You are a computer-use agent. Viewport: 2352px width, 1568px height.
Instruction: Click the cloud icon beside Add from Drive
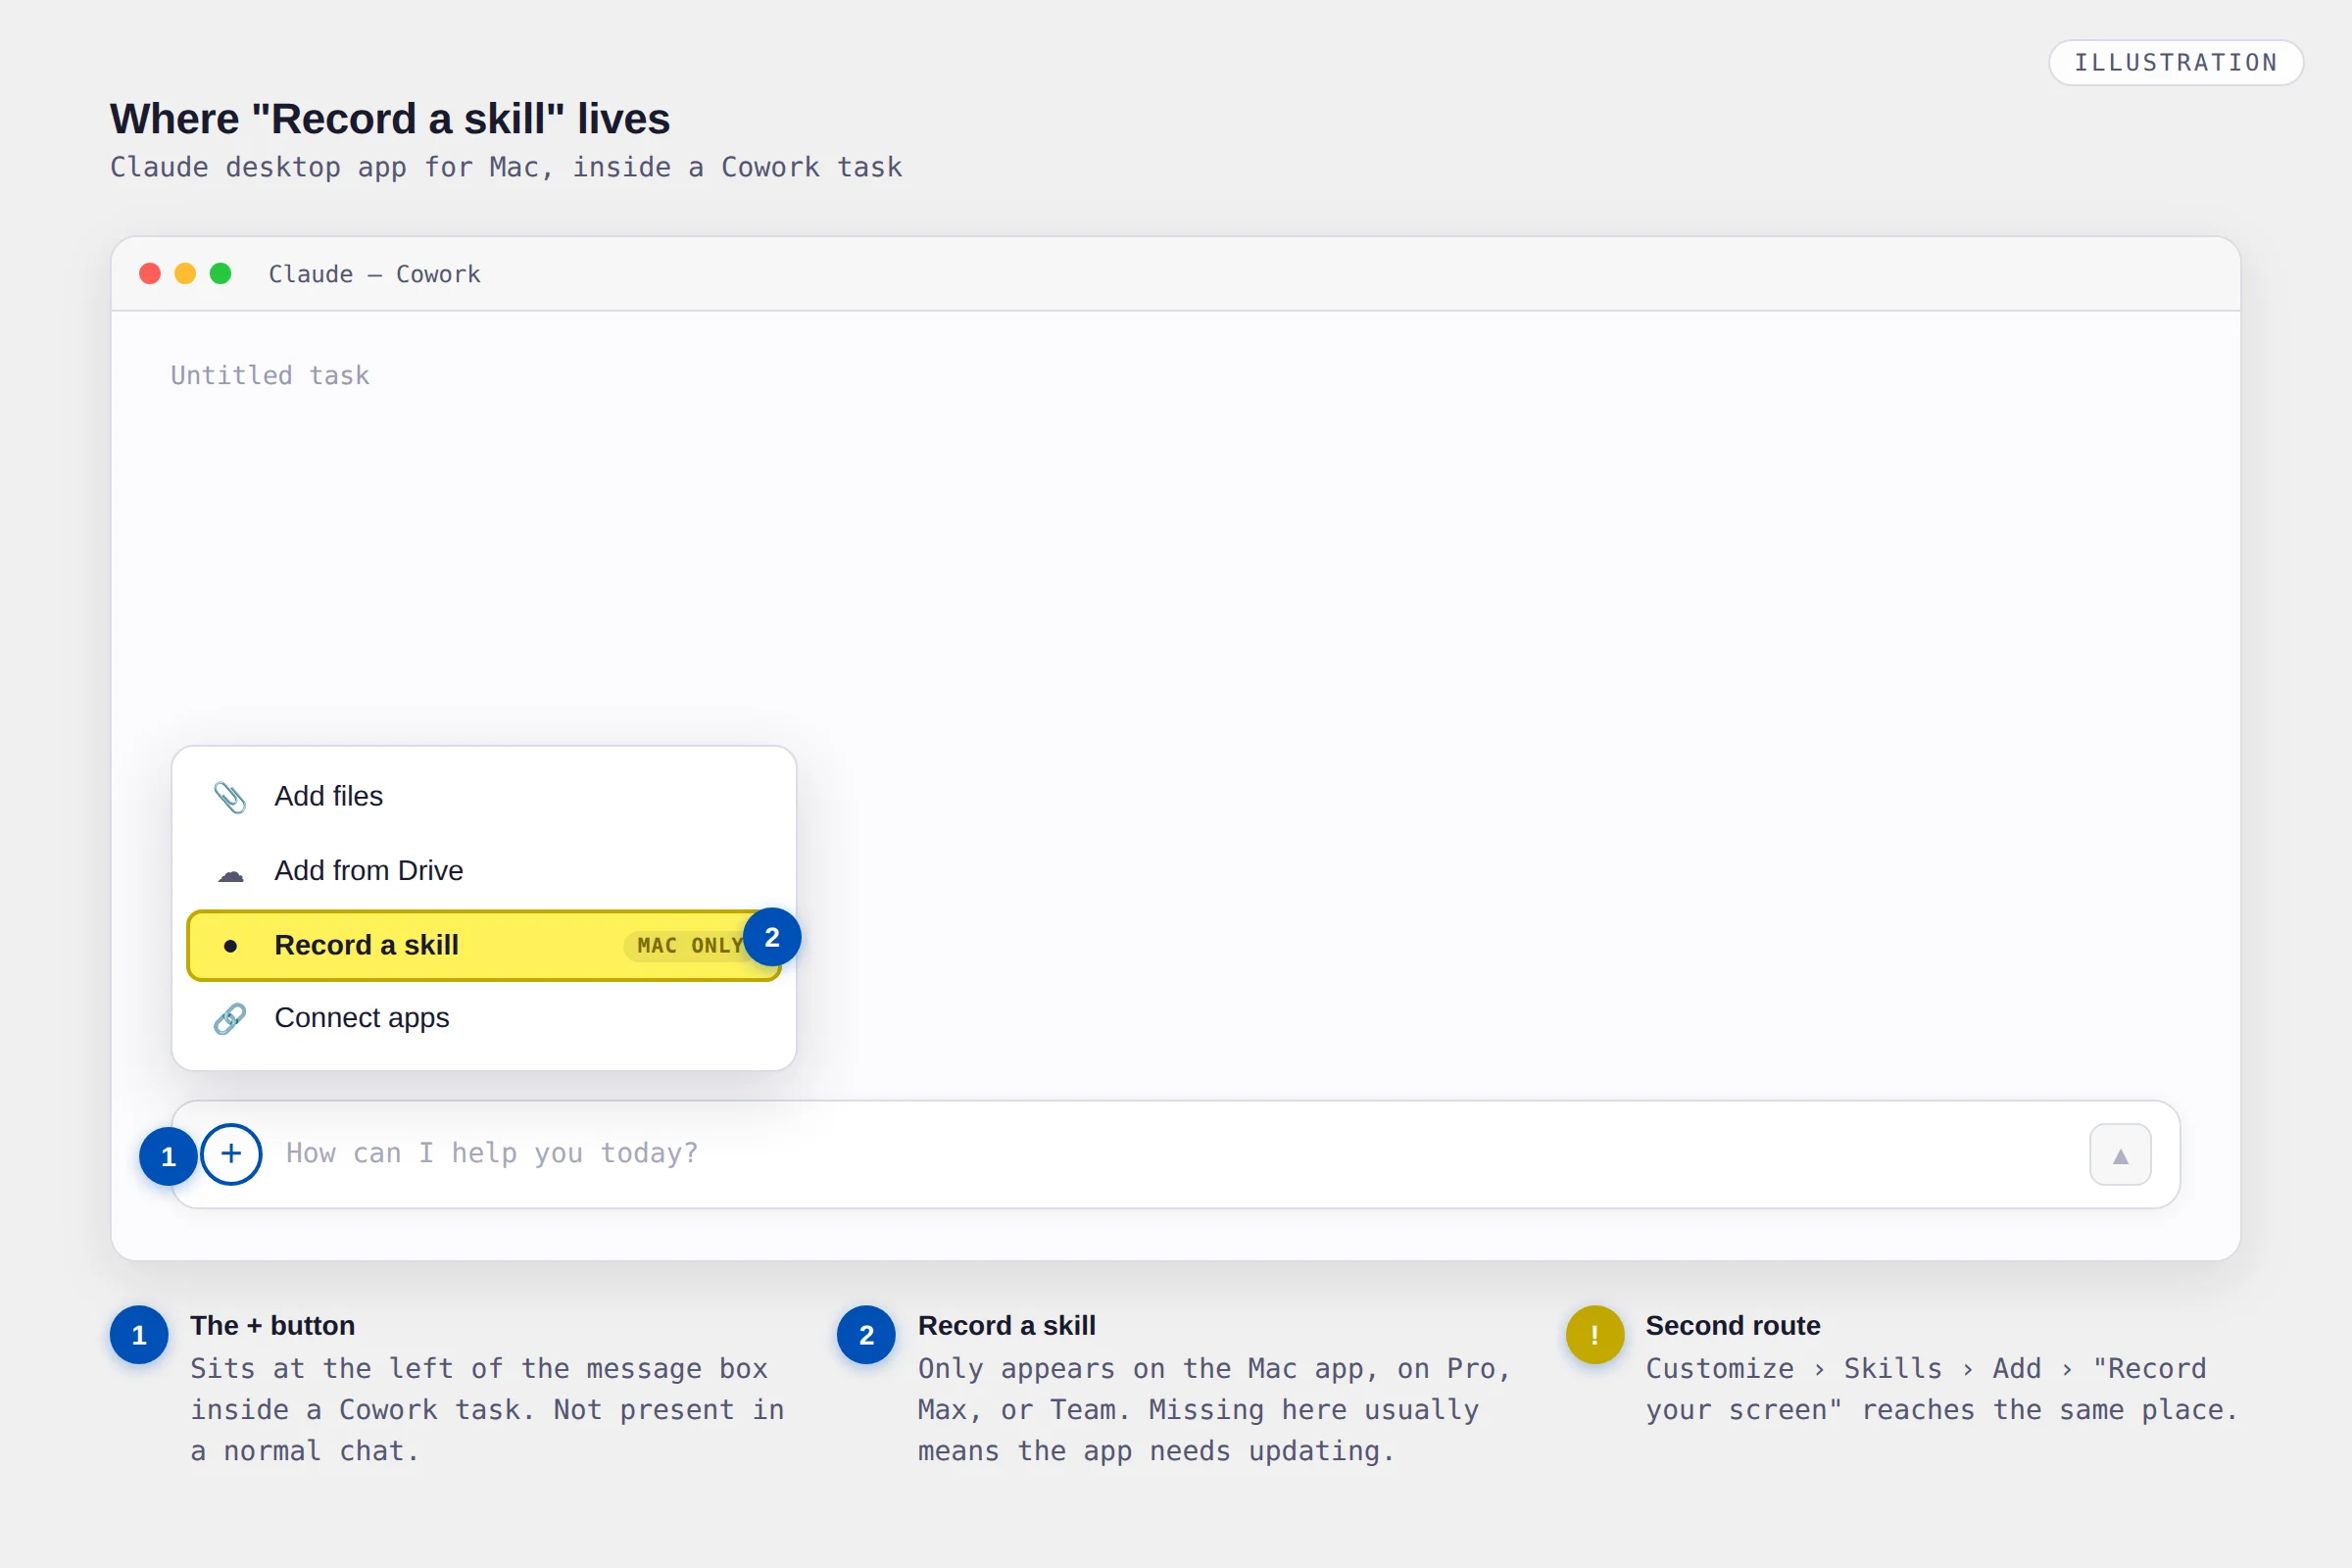(x=230, y=875)
